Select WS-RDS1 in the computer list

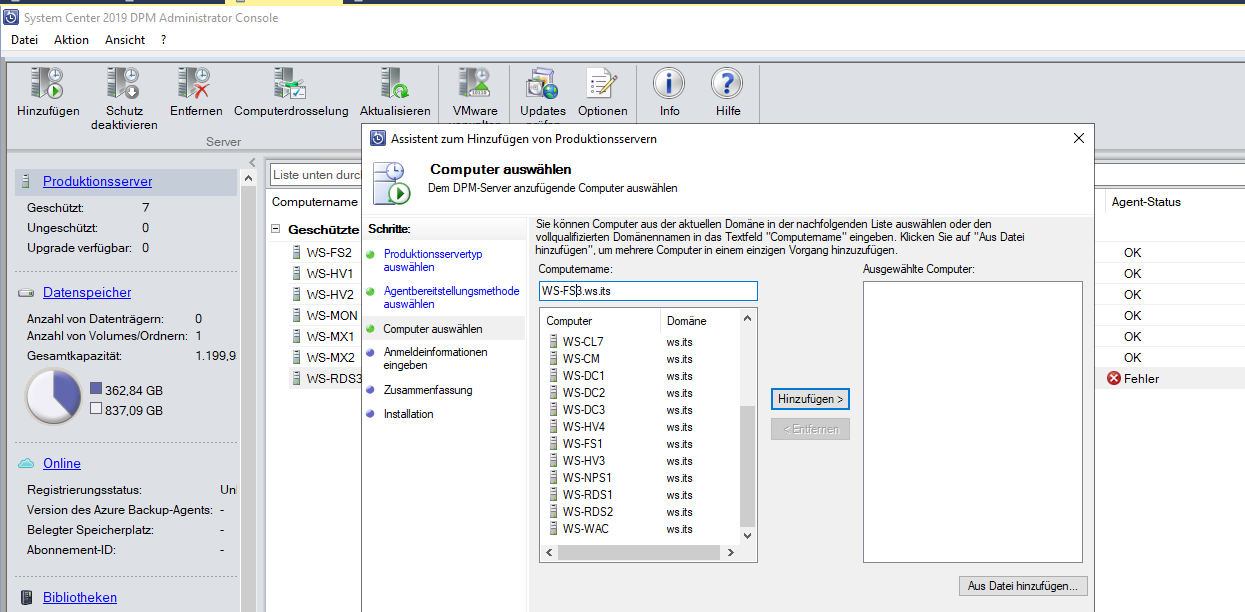[x=587, y=495]
